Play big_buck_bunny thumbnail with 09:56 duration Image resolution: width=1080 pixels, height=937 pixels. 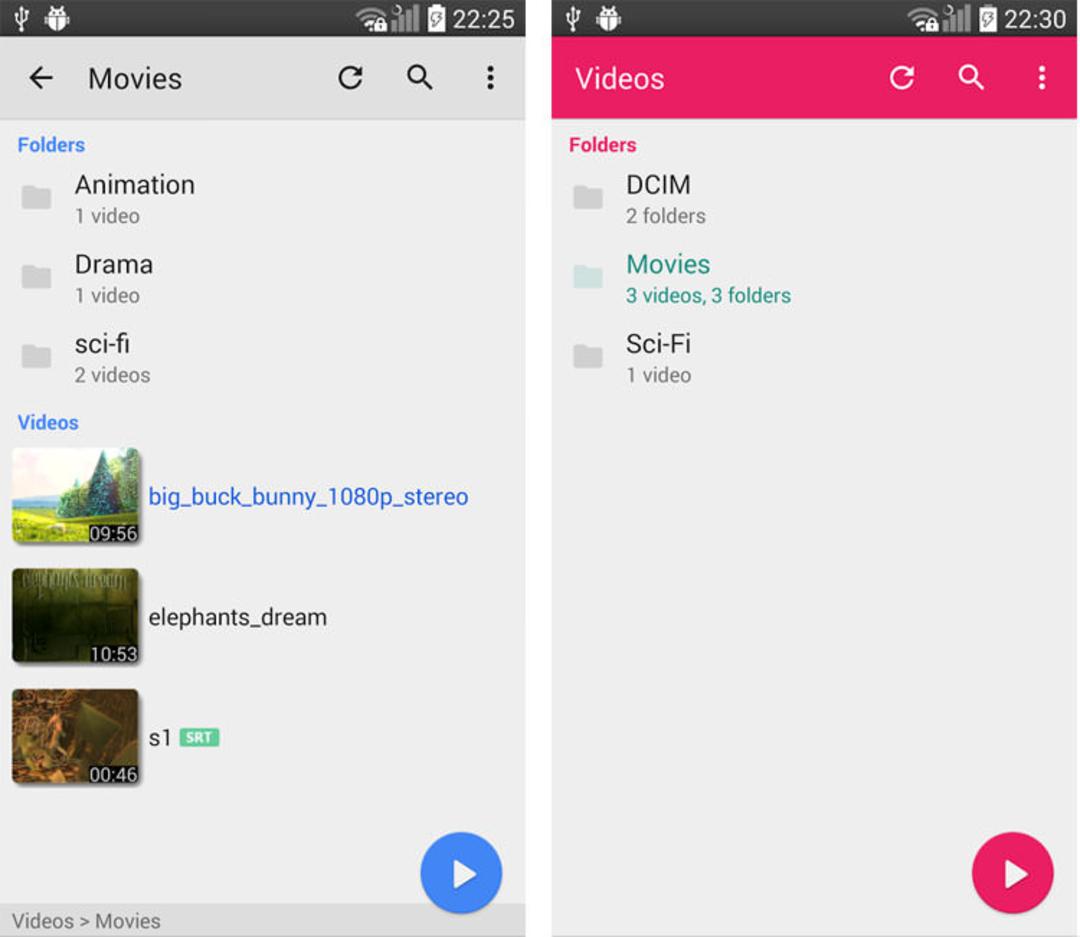(76, 495)
